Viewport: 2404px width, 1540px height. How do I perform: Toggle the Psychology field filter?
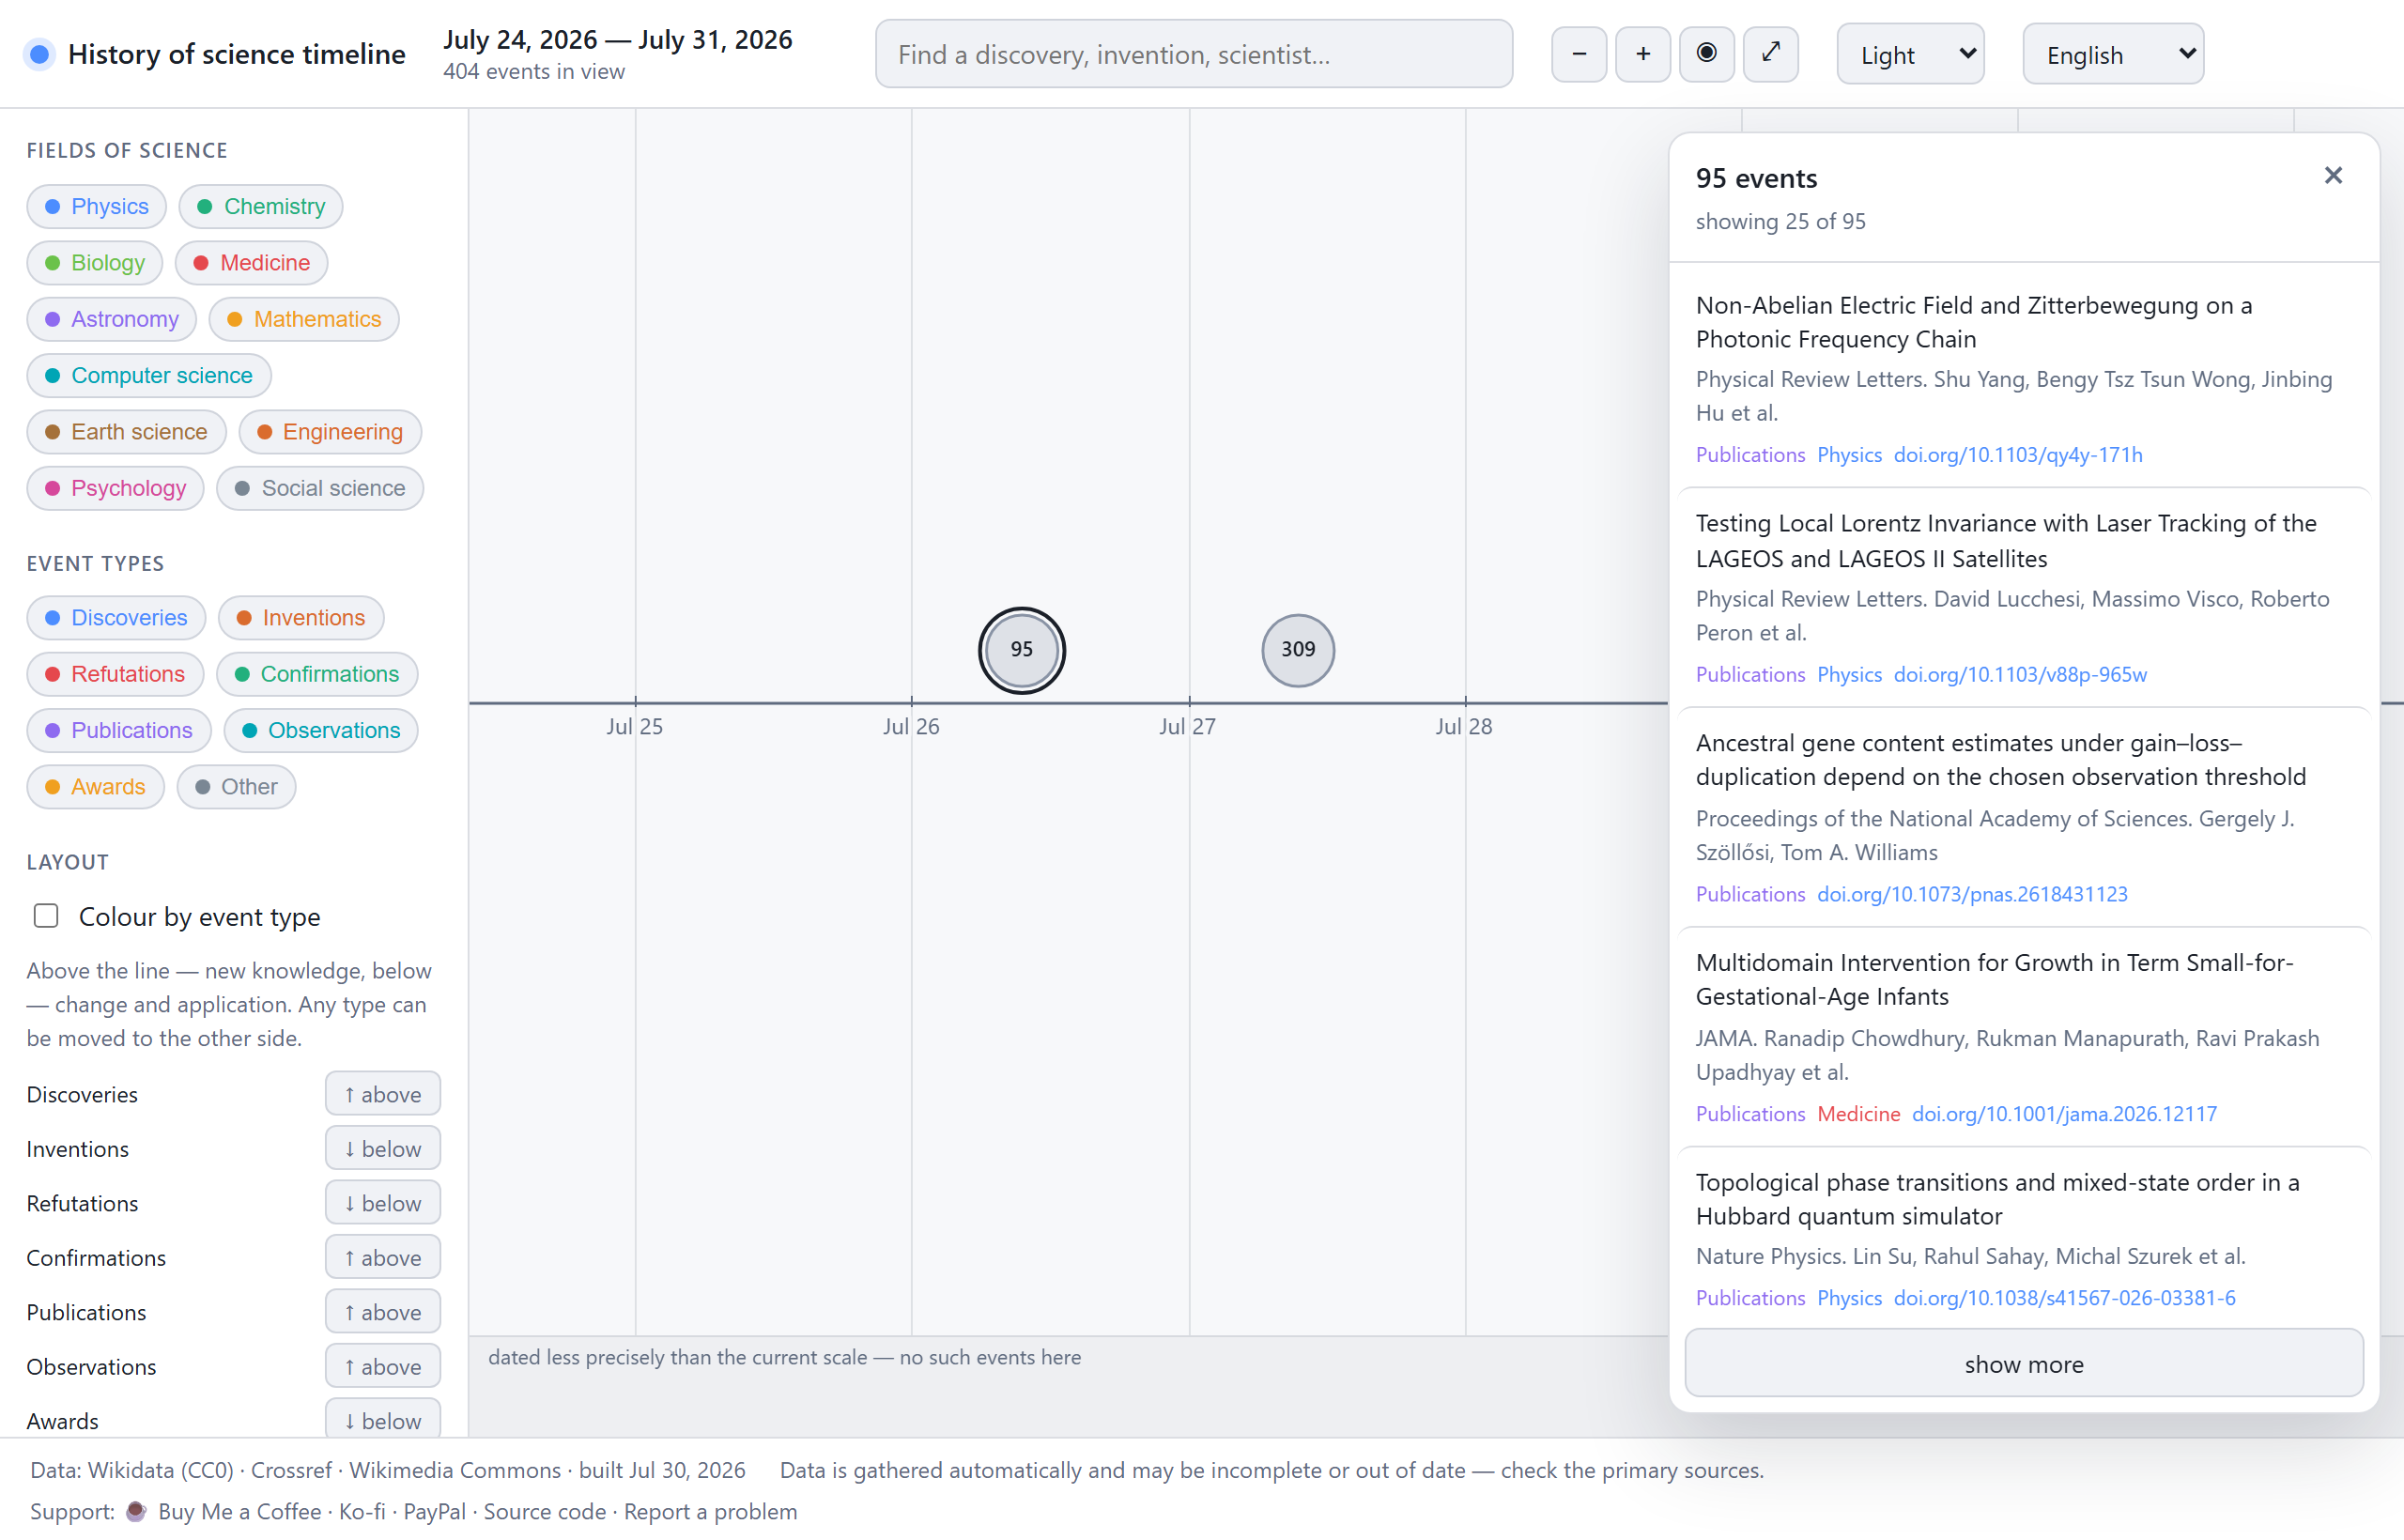[115, 488]
